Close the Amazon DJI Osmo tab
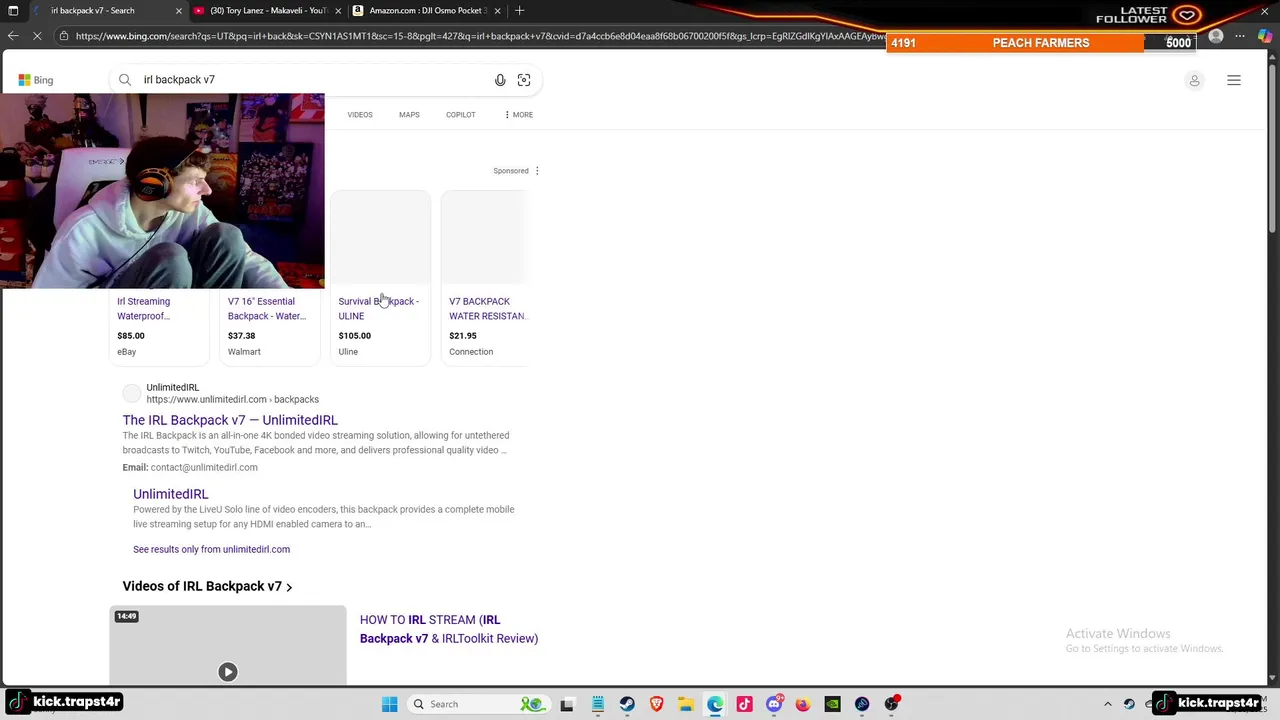1280x720 pixels. click(497, 11)
